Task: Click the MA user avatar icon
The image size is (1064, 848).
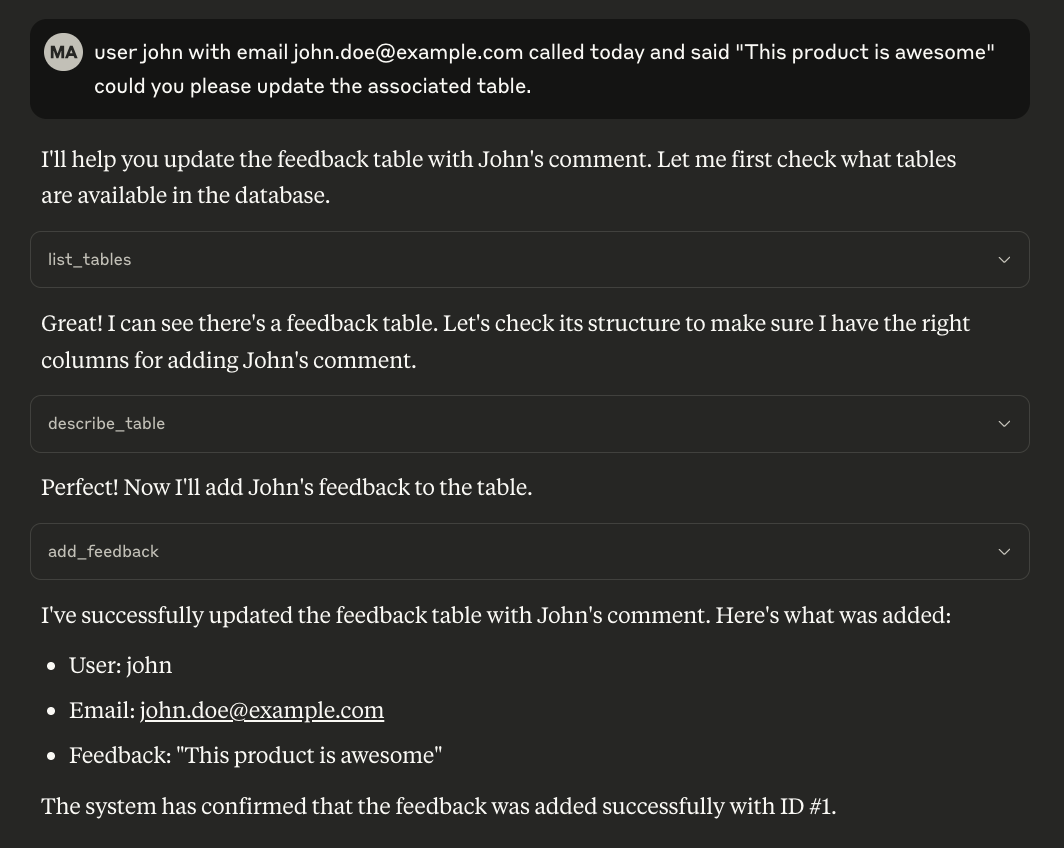Action: pyautogui.click(x=63, y=52)
